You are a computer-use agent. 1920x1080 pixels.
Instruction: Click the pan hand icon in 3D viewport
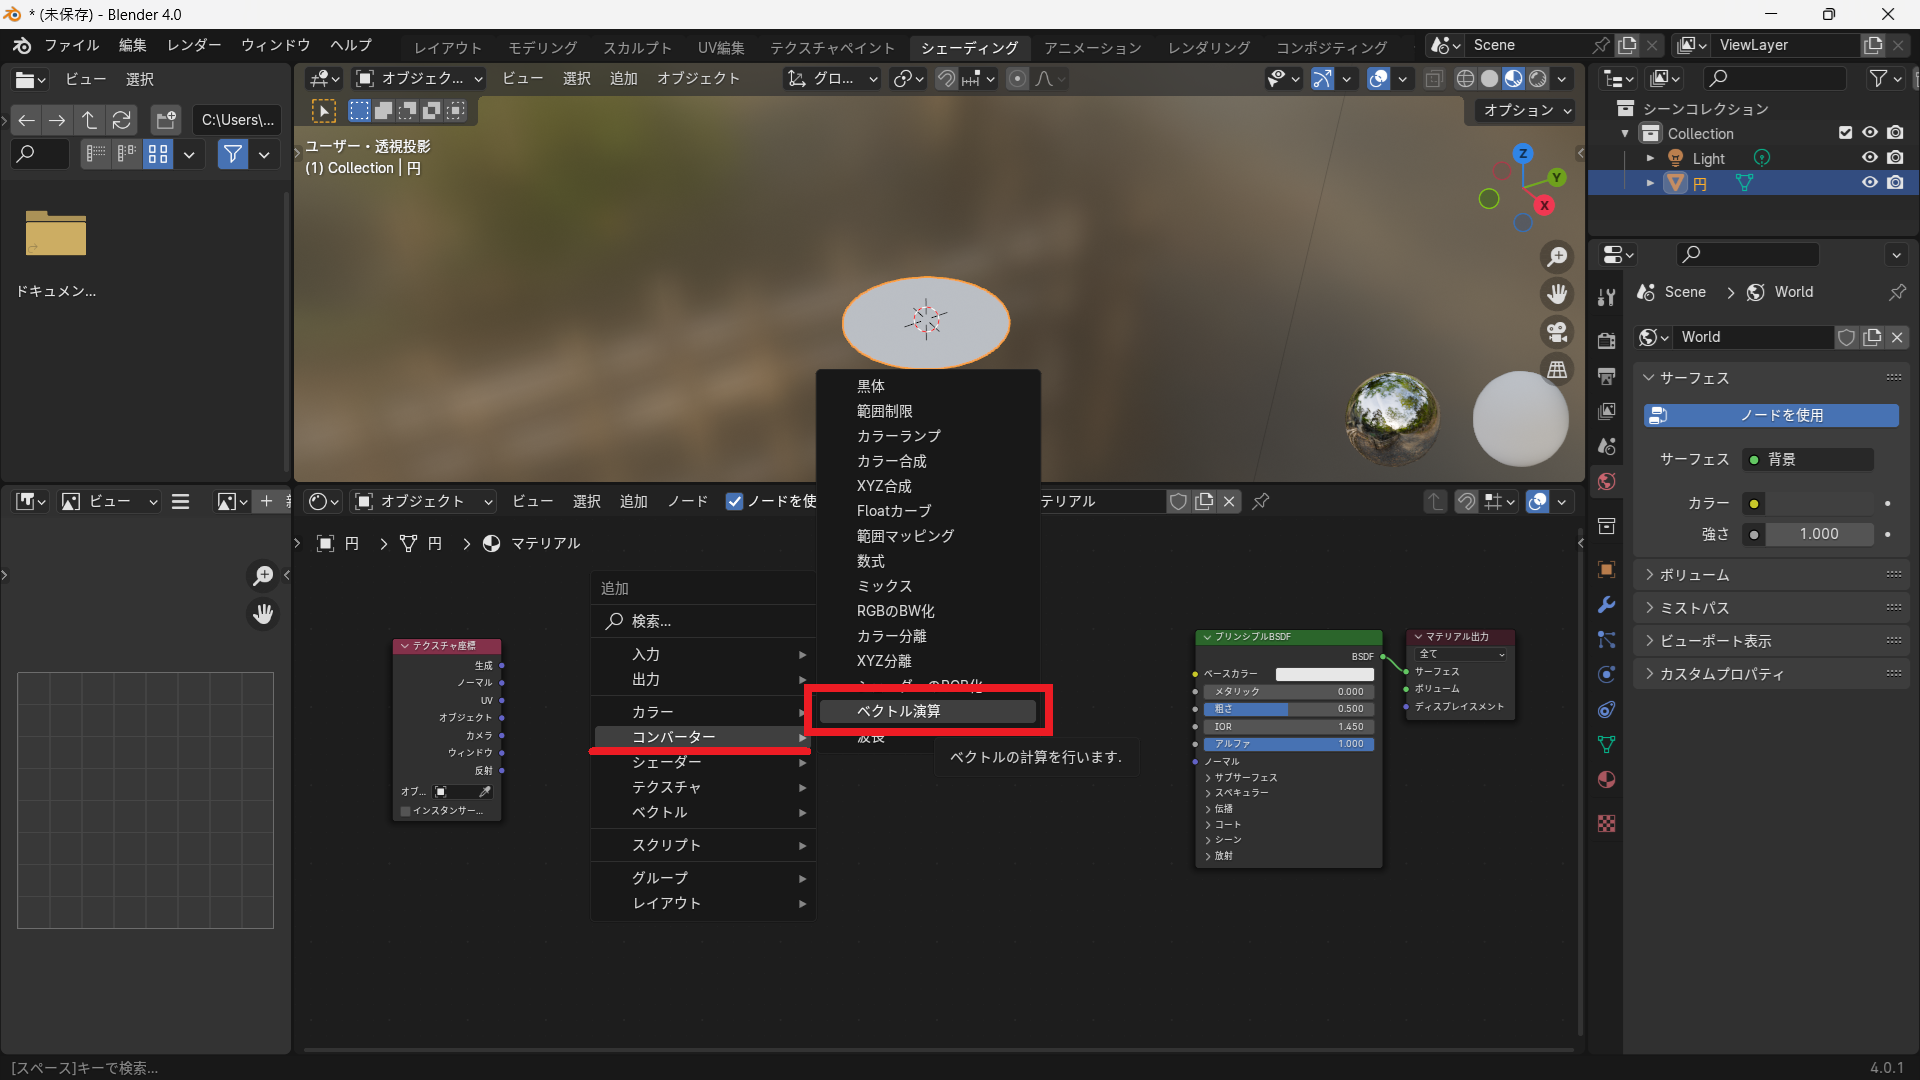[1557, 294]
